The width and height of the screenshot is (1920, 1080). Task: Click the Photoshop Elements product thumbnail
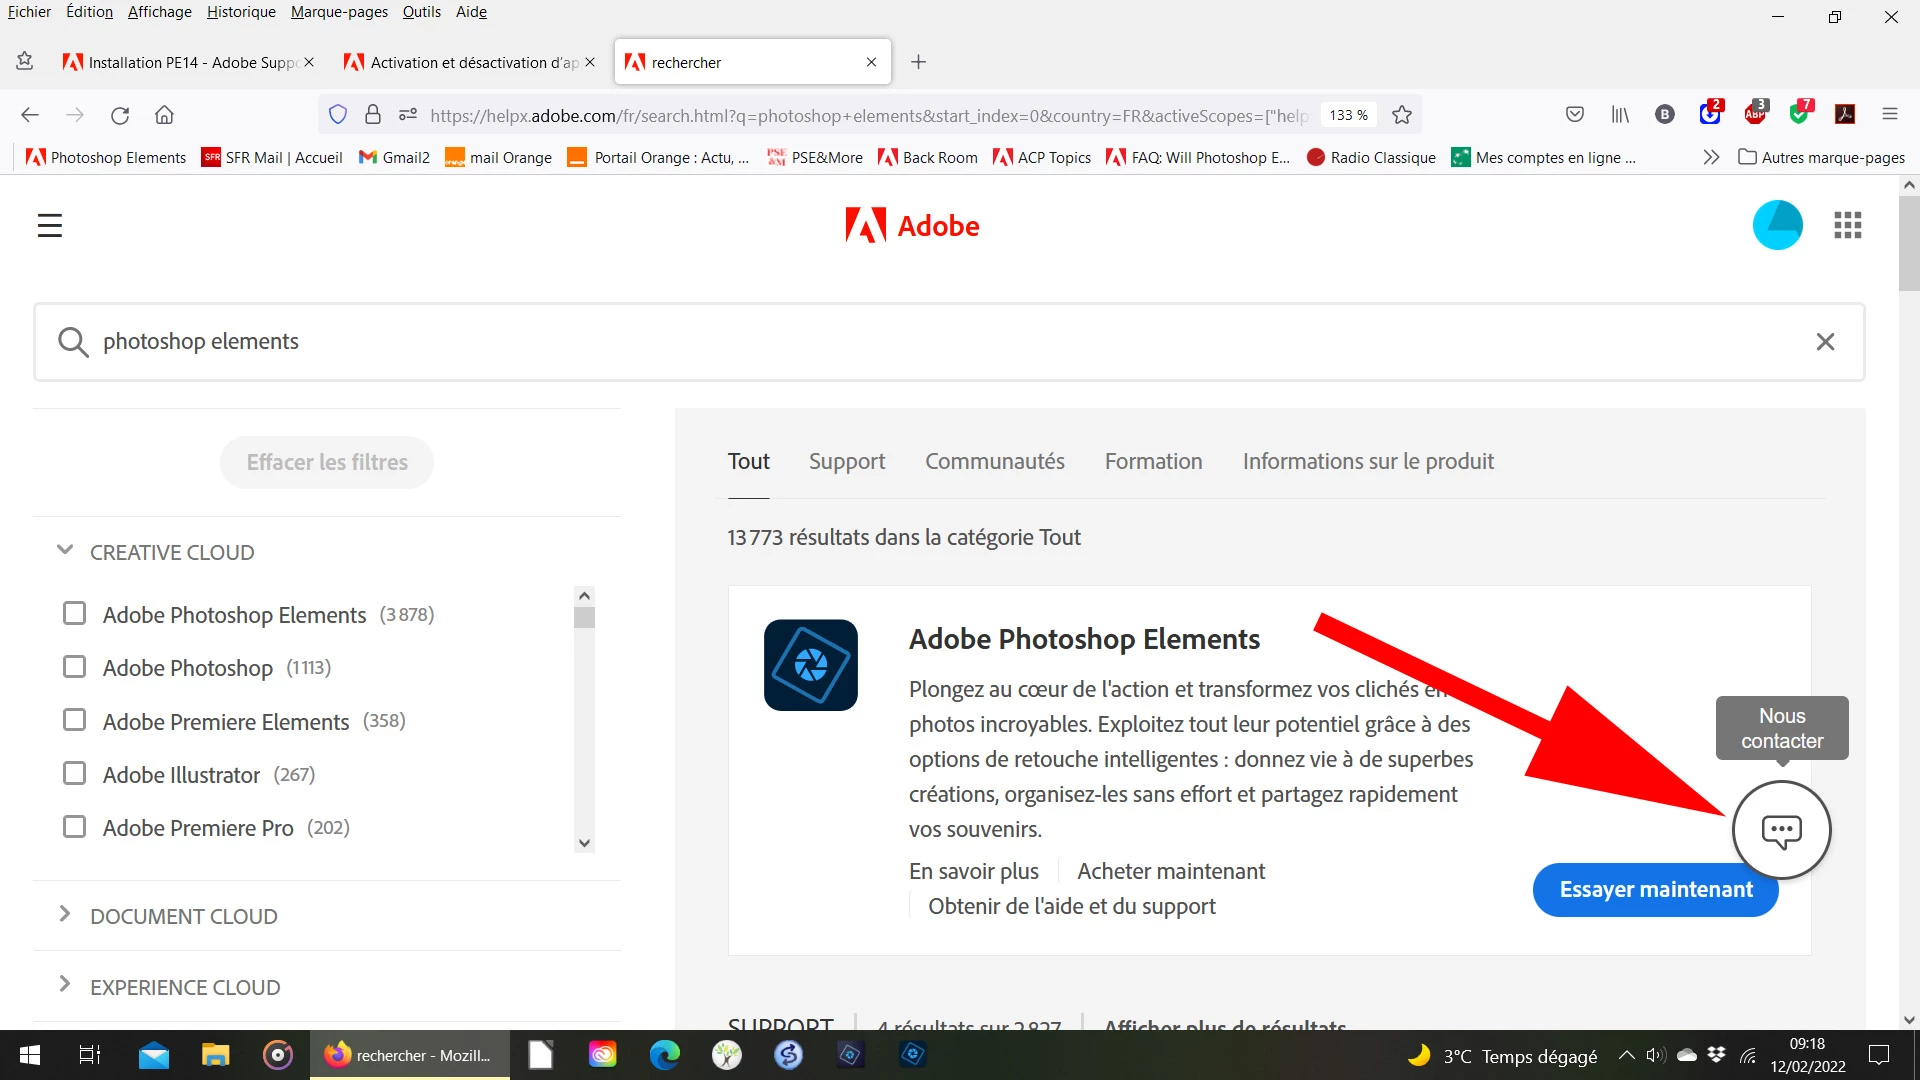(810, 665)
